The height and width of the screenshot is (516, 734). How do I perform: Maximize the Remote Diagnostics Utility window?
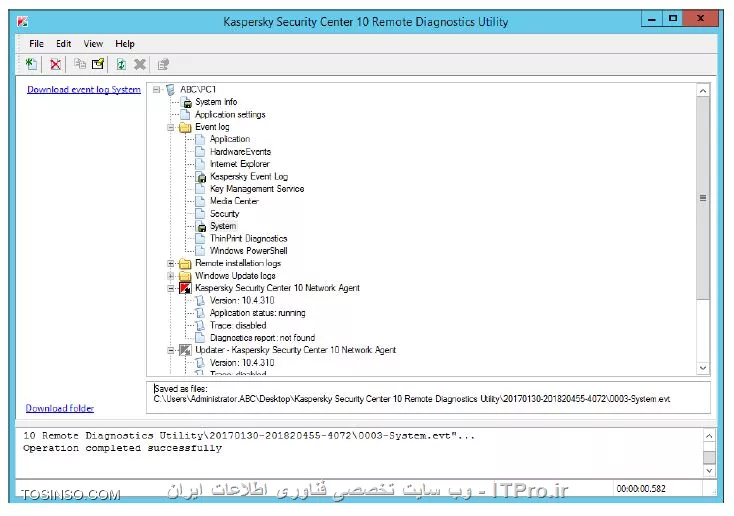click(673, 19)
